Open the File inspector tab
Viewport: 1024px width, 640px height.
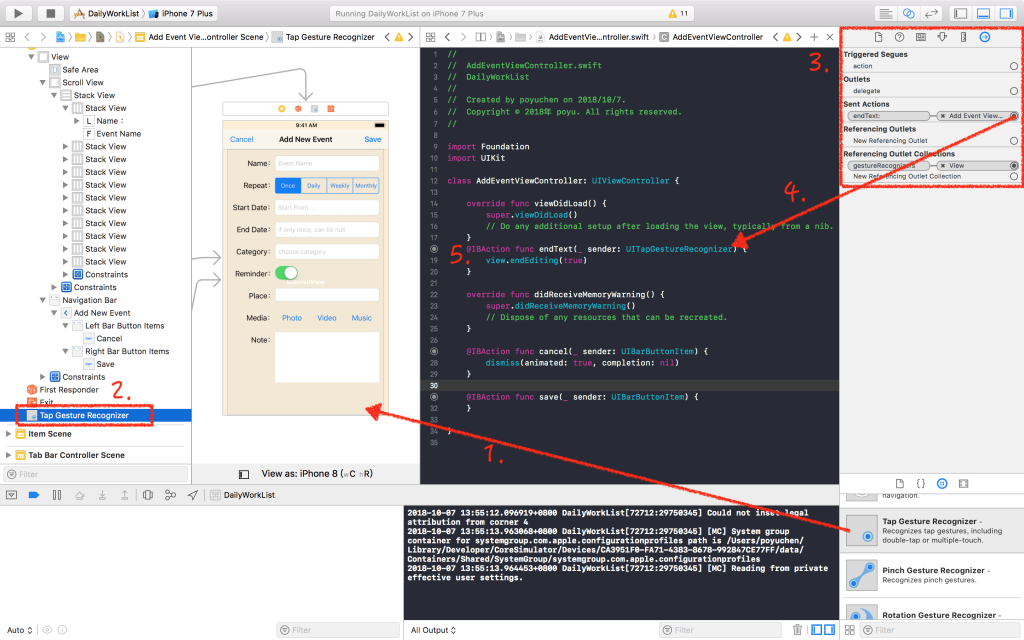pyautogui.click(x=878, y=37)
